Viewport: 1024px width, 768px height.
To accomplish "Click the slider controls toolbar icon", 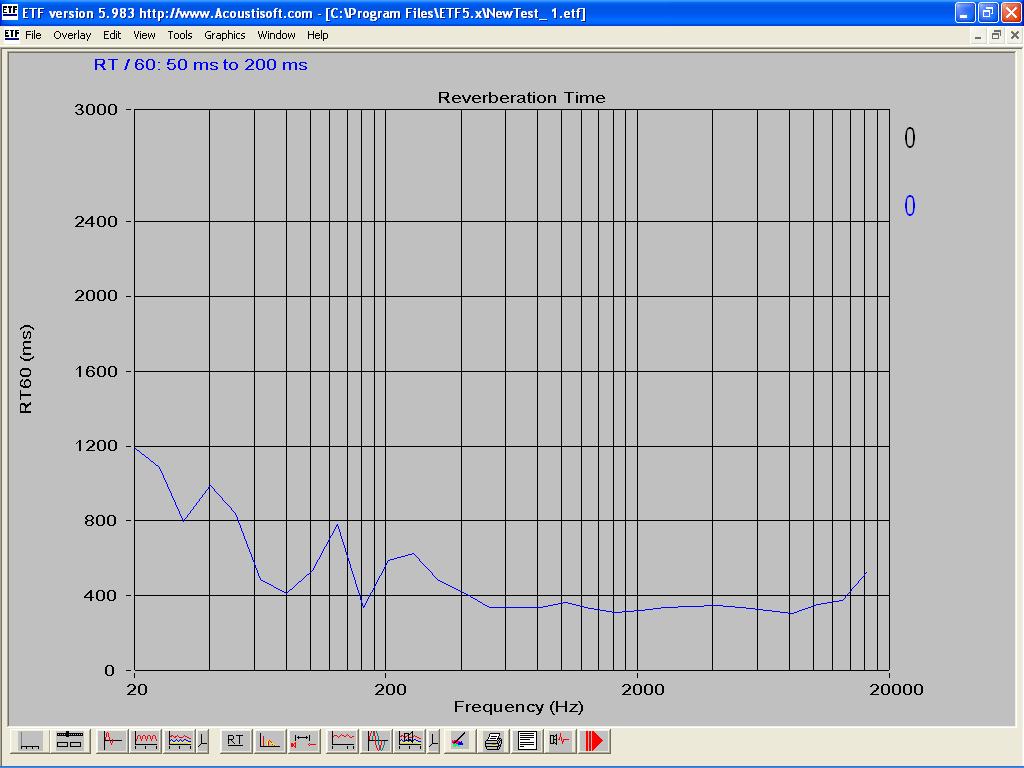I will click(69, 741).
